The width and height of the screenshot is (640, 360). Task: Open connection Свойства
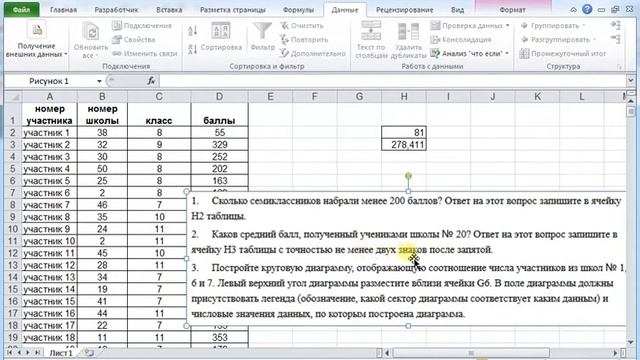pos(134,40)
